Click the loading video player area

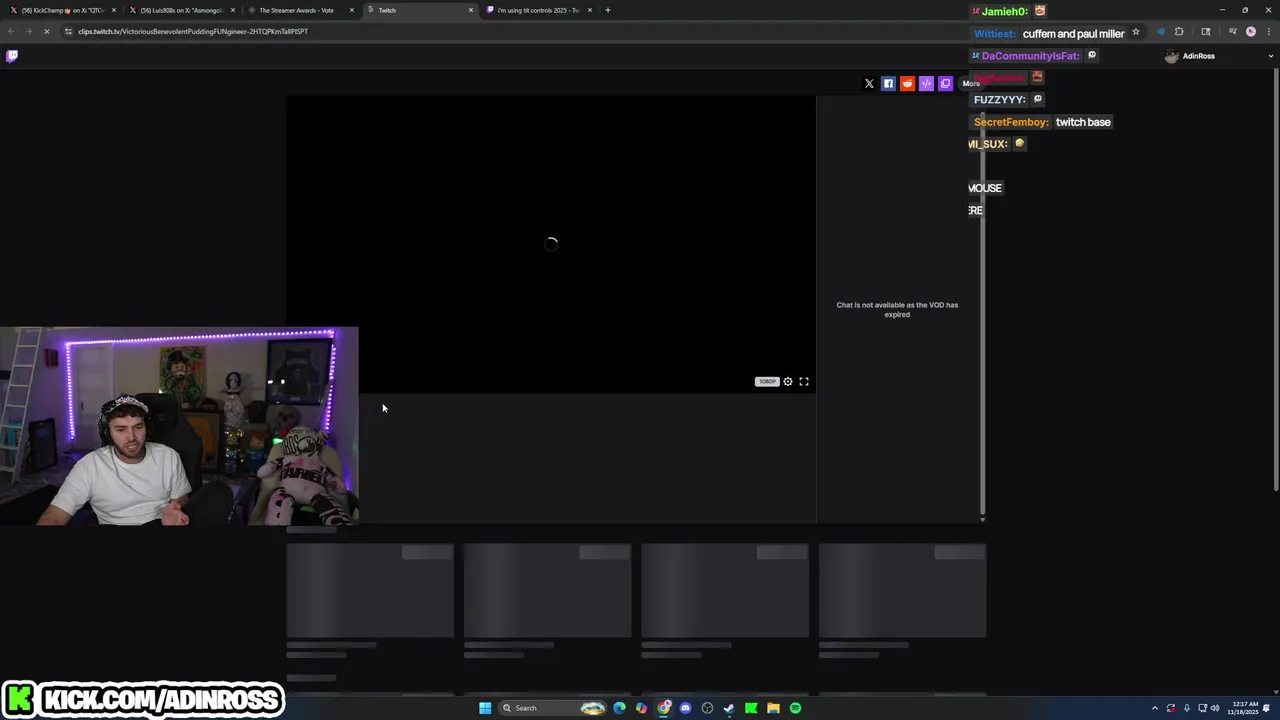click(x=551, y=244)
